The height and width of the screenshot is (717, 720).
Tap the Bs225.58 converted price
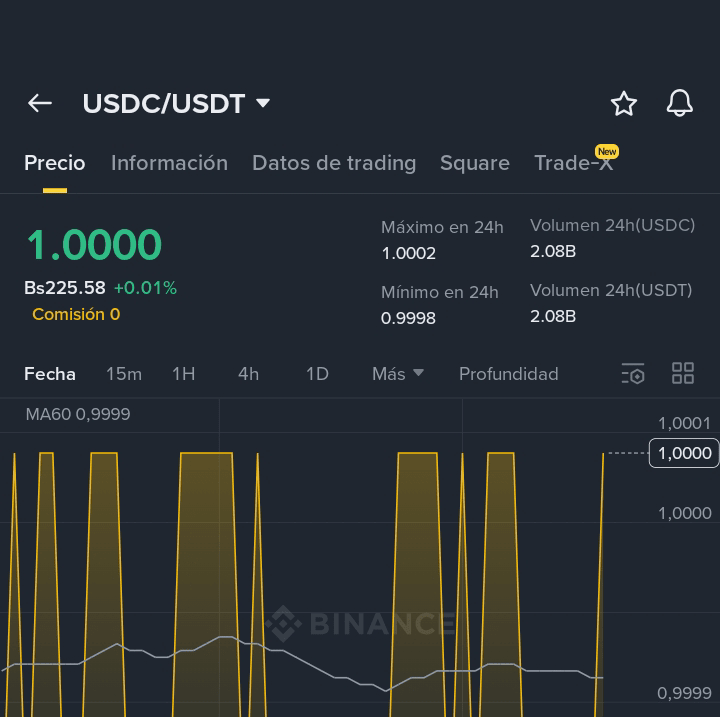(65, 288)
